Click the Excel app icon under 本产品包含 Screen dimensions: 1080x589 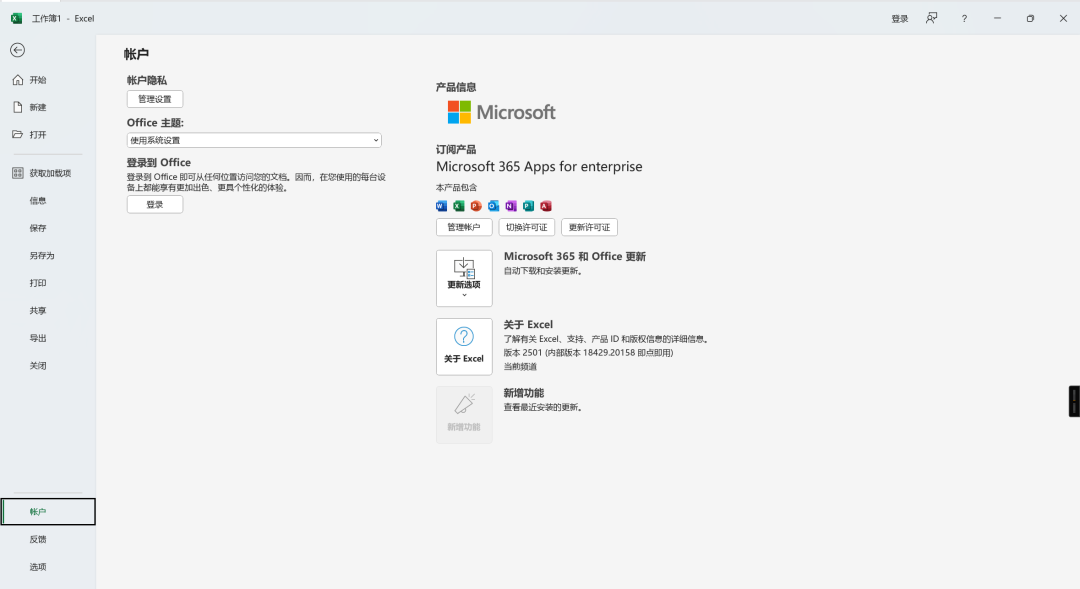[459, 206]
